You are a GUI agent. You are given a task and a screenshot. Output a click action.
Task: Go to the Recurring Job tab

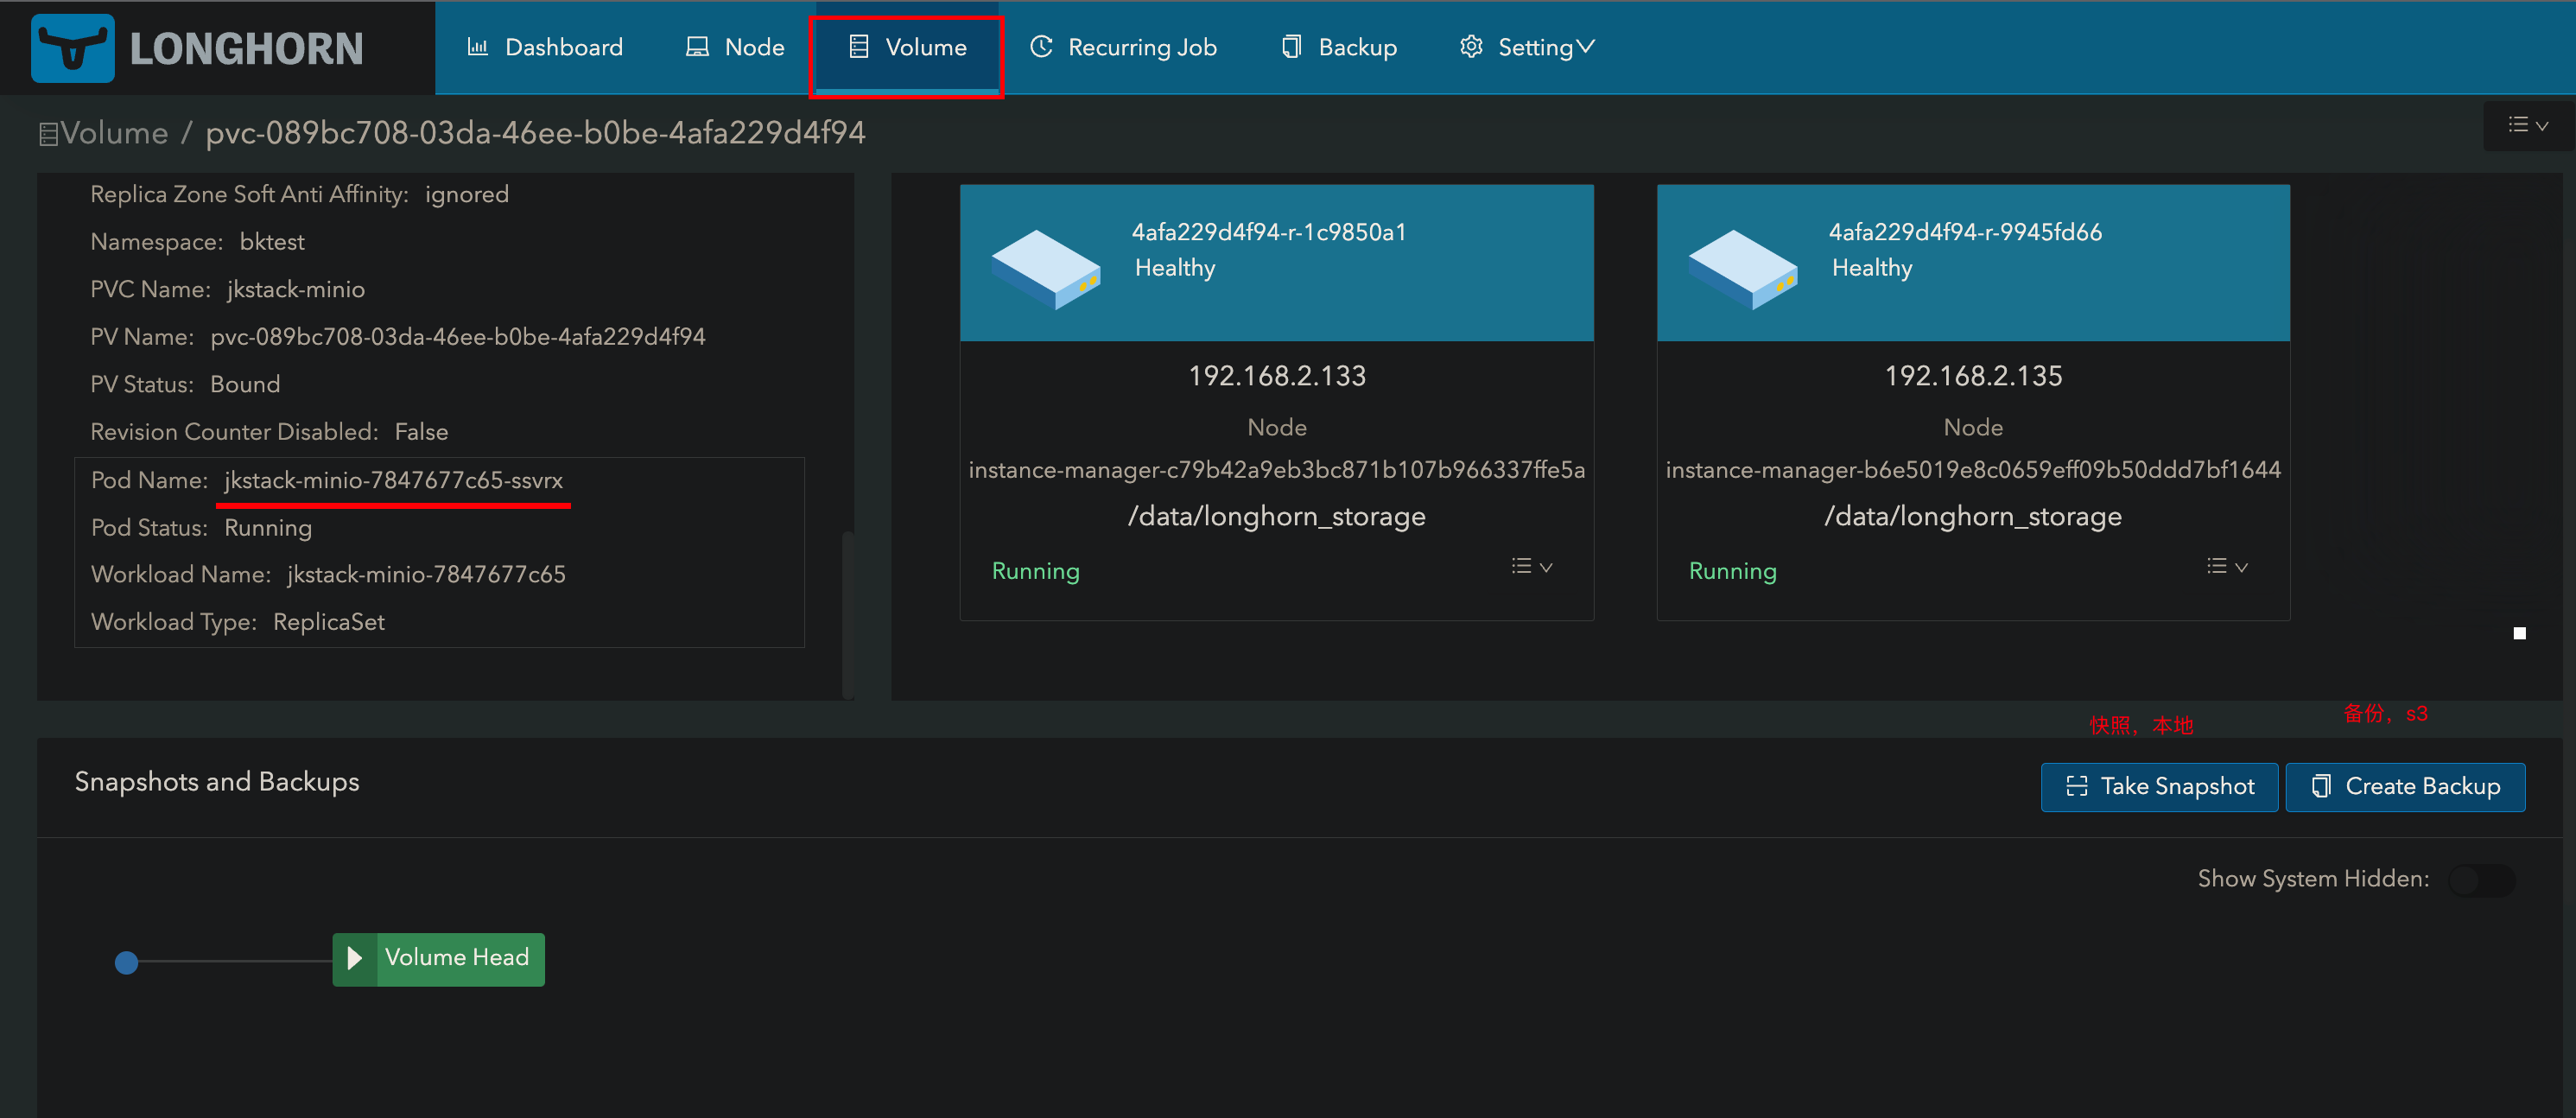pos(1122,47)
